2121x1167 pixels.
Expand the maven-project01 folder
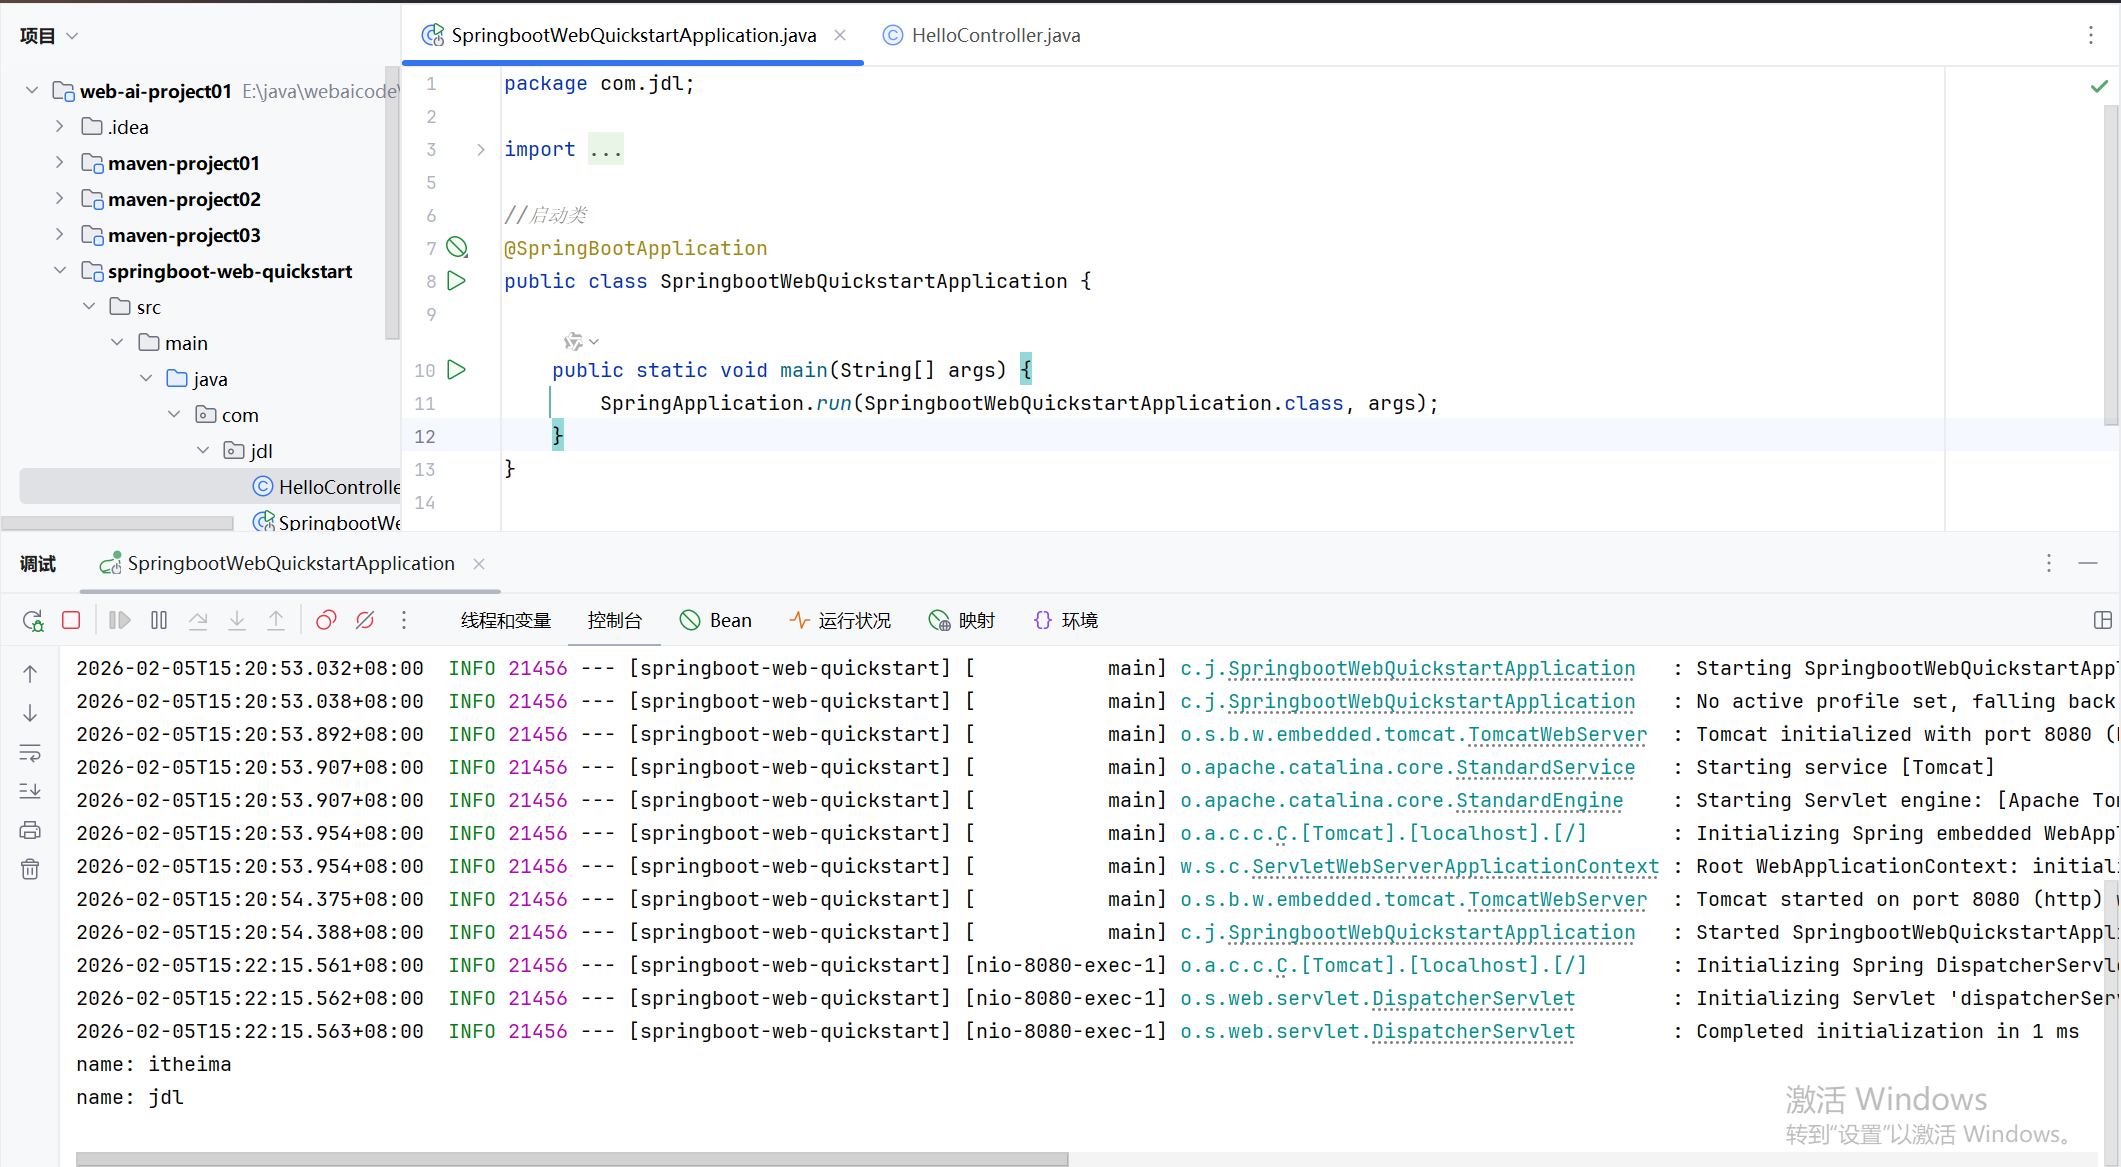pos(59,163)
